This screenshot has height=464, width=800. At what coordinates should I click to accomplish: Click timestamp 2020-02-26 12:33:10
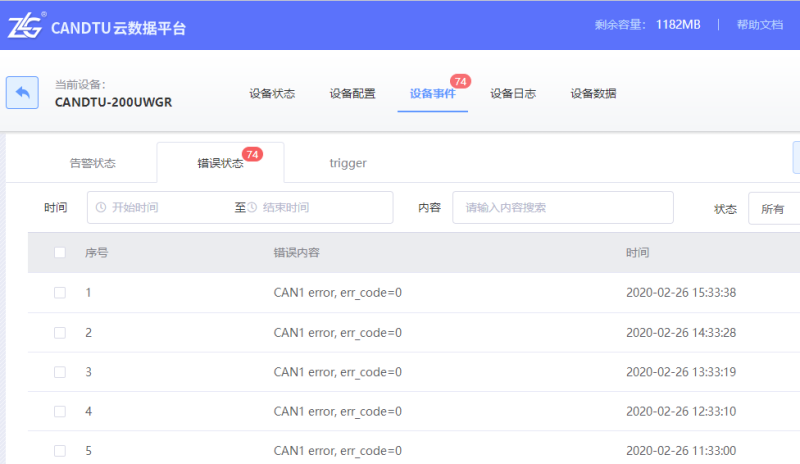pyautogui.click(x=681, y=411)
